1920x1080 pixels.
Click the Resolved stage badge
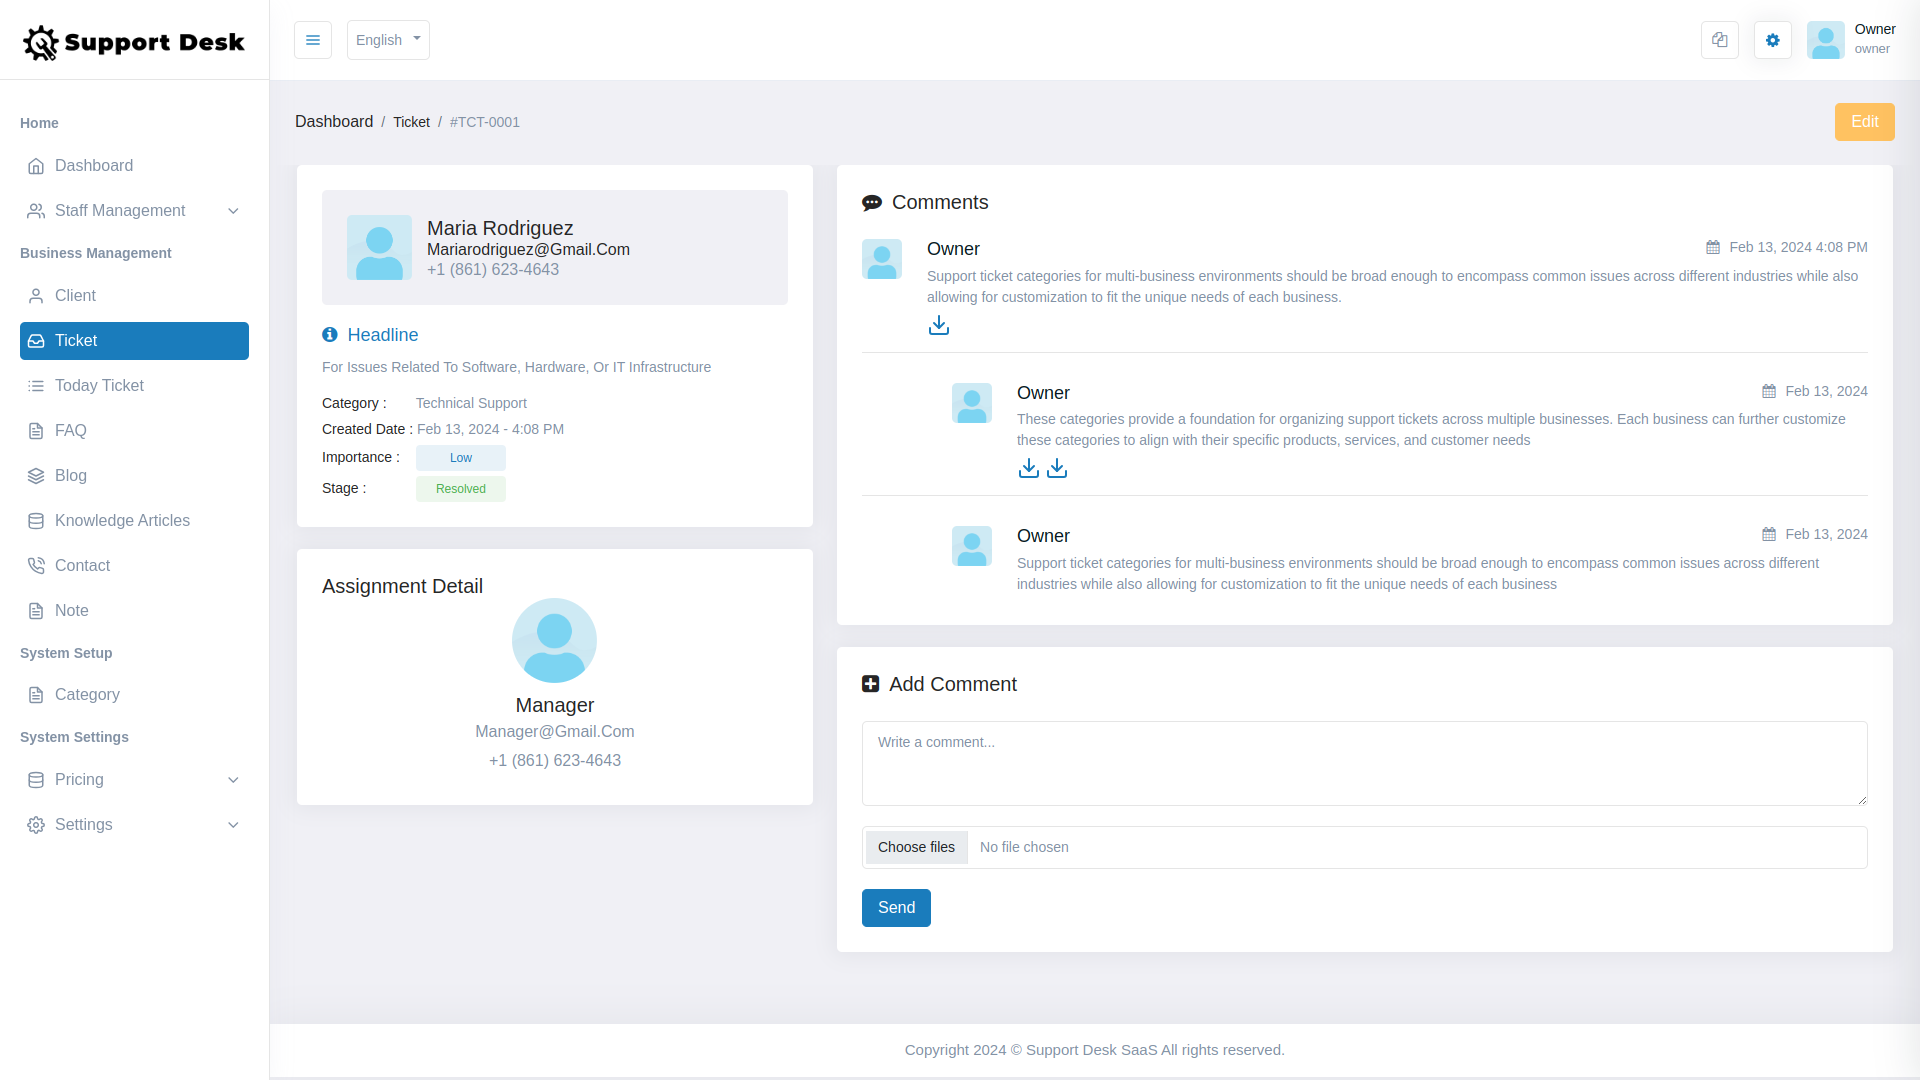coord(460,489)
